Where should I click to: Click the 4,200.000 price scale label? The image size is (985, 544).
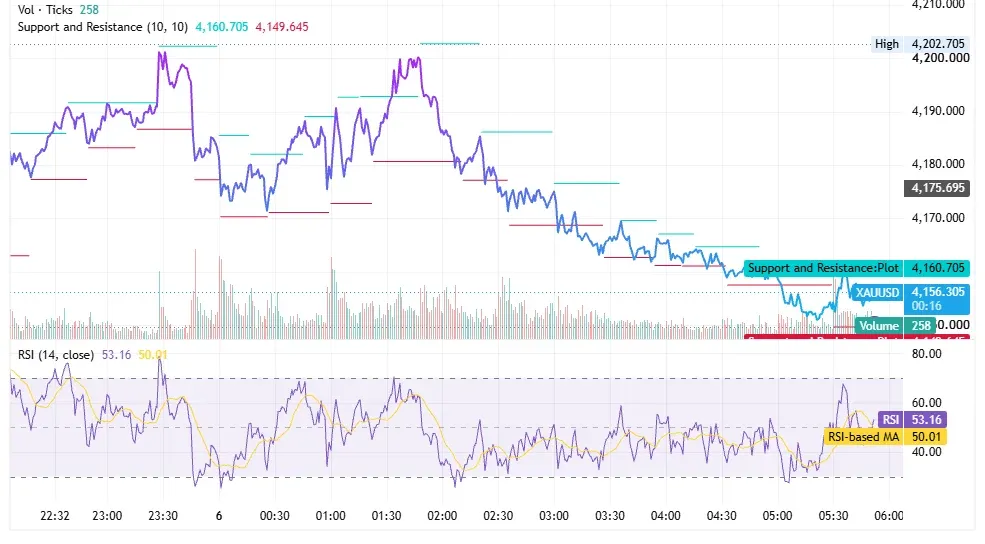(940, 58)
